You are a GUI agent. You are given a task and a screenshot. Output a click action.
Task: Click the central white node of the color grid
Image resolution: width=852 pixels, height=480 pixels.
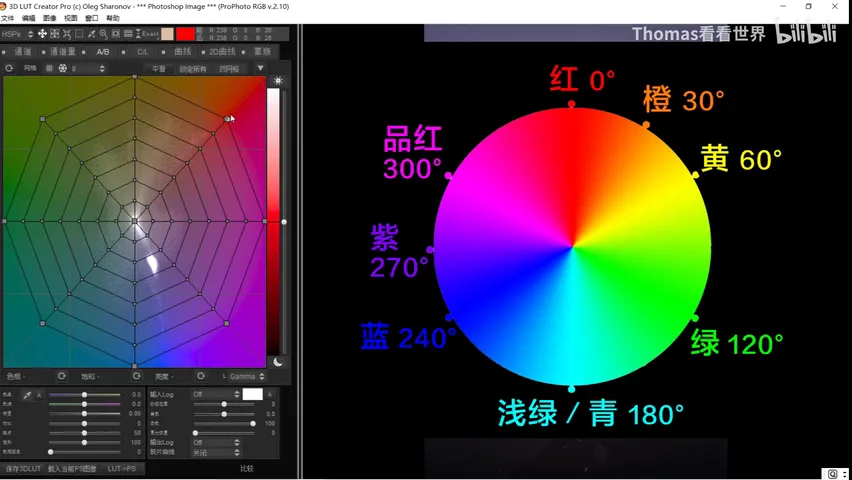135,221
